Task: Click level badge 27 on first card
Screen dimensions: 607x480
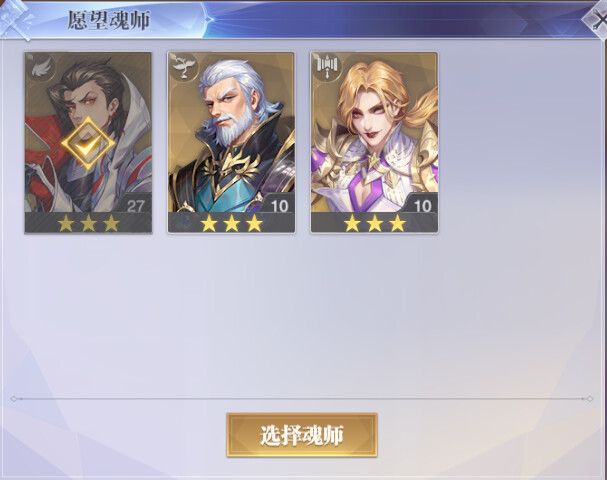Action: click(x=135, y=206)
